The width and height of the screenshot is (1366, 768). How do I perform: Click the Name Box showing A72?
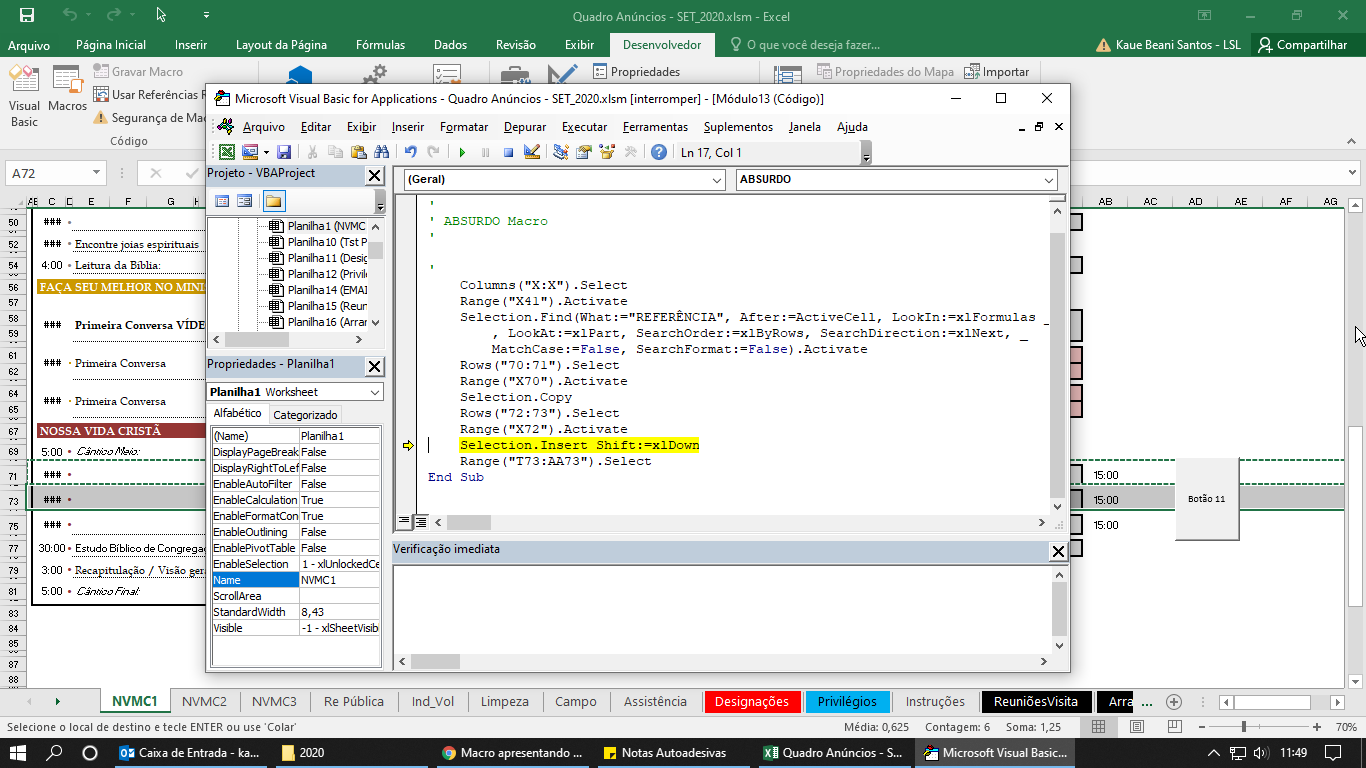point(58,173)
